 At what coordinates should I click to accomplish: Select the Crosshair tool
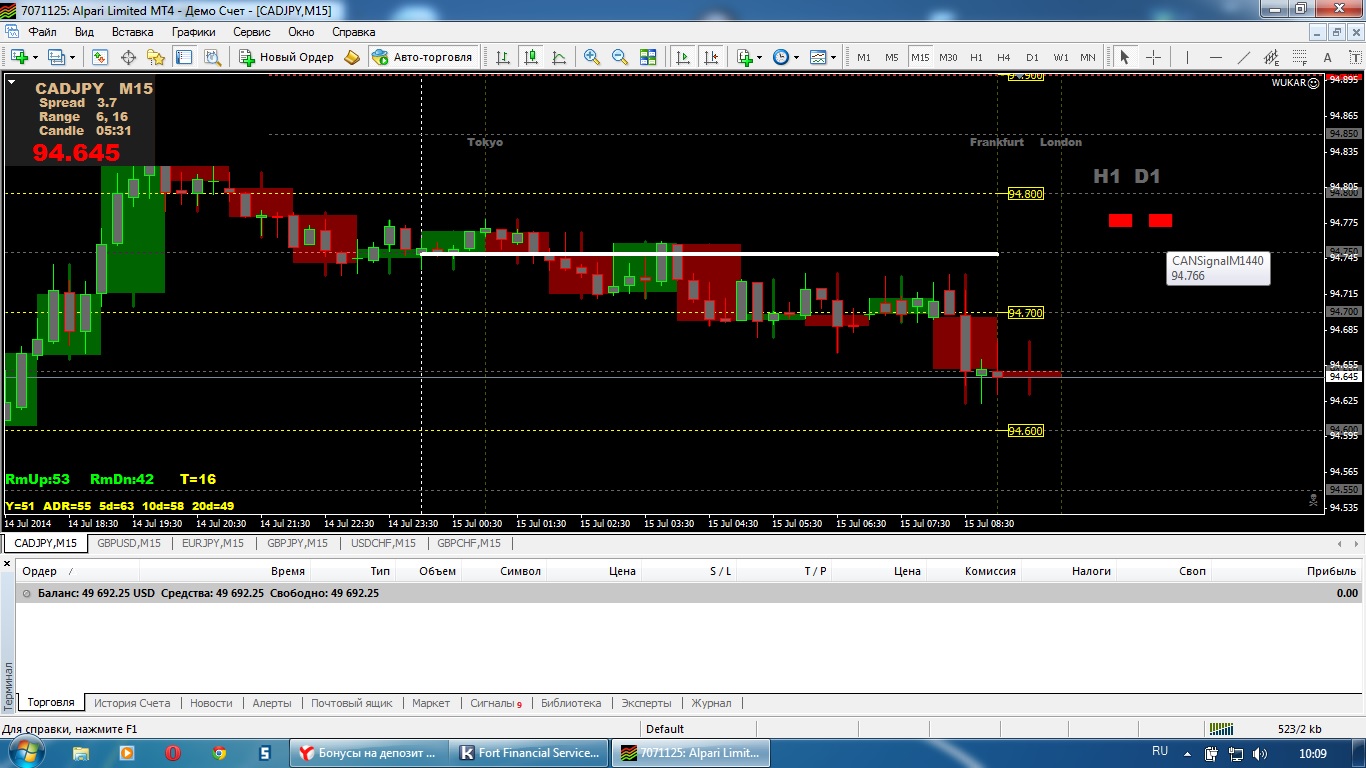[1153, 57]
